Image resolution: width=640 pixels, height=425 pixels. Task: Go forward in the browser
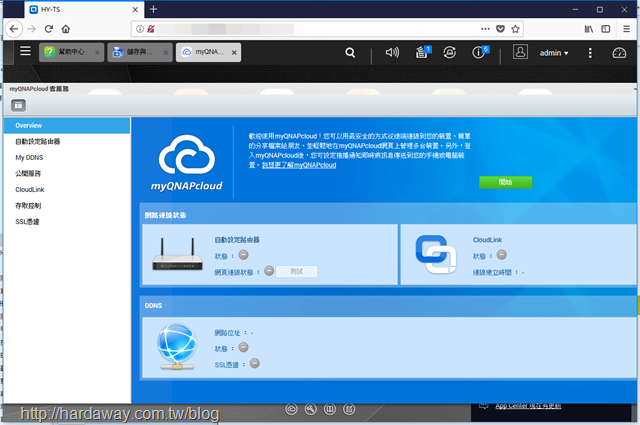coord(31,29)
